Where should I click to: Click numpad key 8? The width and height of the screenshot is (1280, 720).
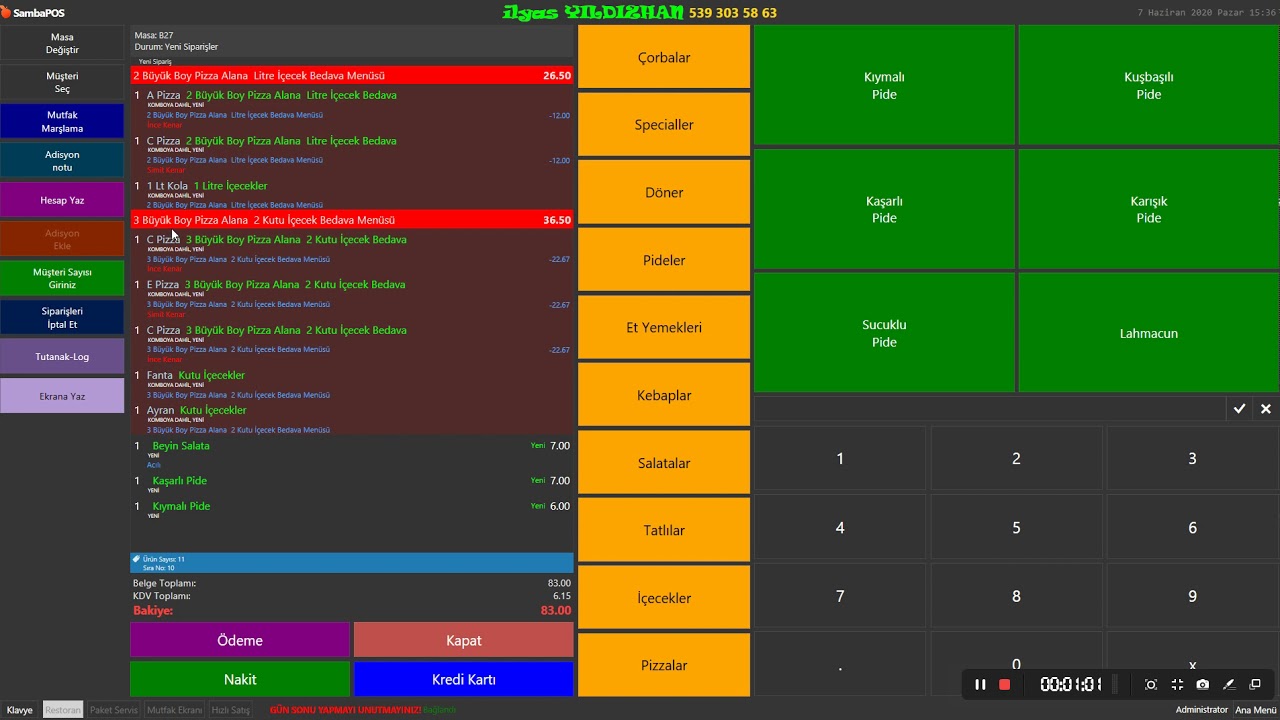(x=1016, y=596)
